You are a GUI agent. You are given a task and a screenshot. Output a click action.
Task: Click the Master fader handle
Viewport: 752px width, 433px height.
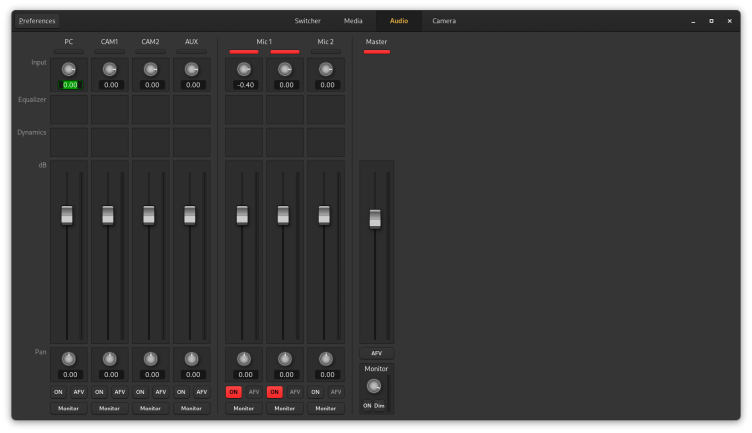point(375,218)
